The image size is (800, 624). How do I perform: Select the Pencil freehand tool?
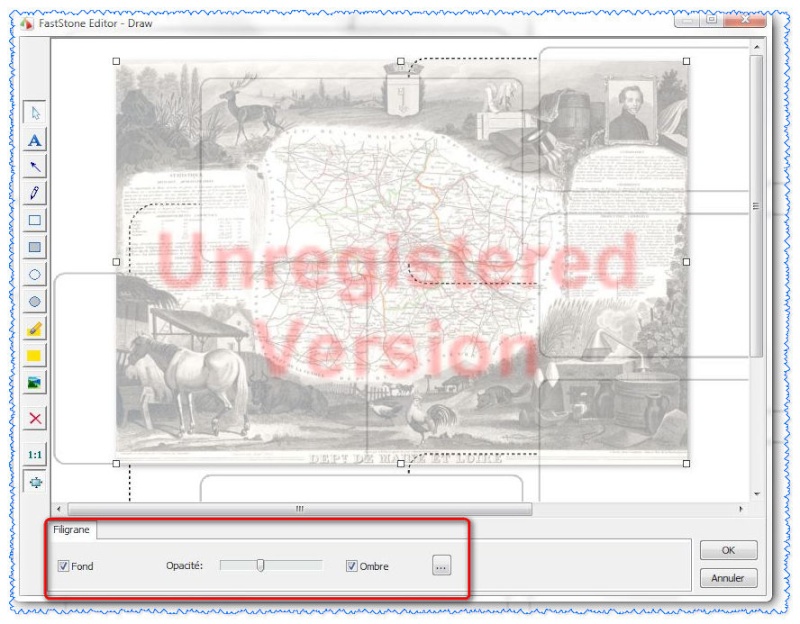35,193
